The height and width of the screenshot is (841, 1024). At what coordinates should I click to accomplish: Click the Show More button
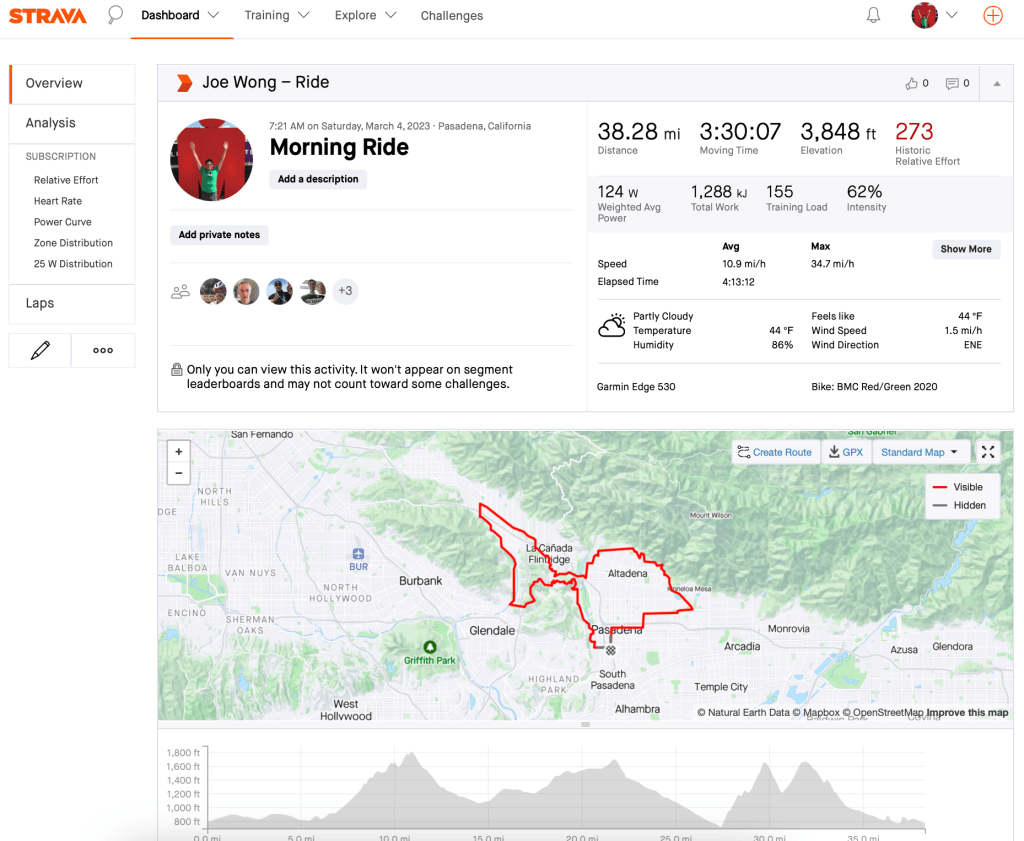point(965,249)
